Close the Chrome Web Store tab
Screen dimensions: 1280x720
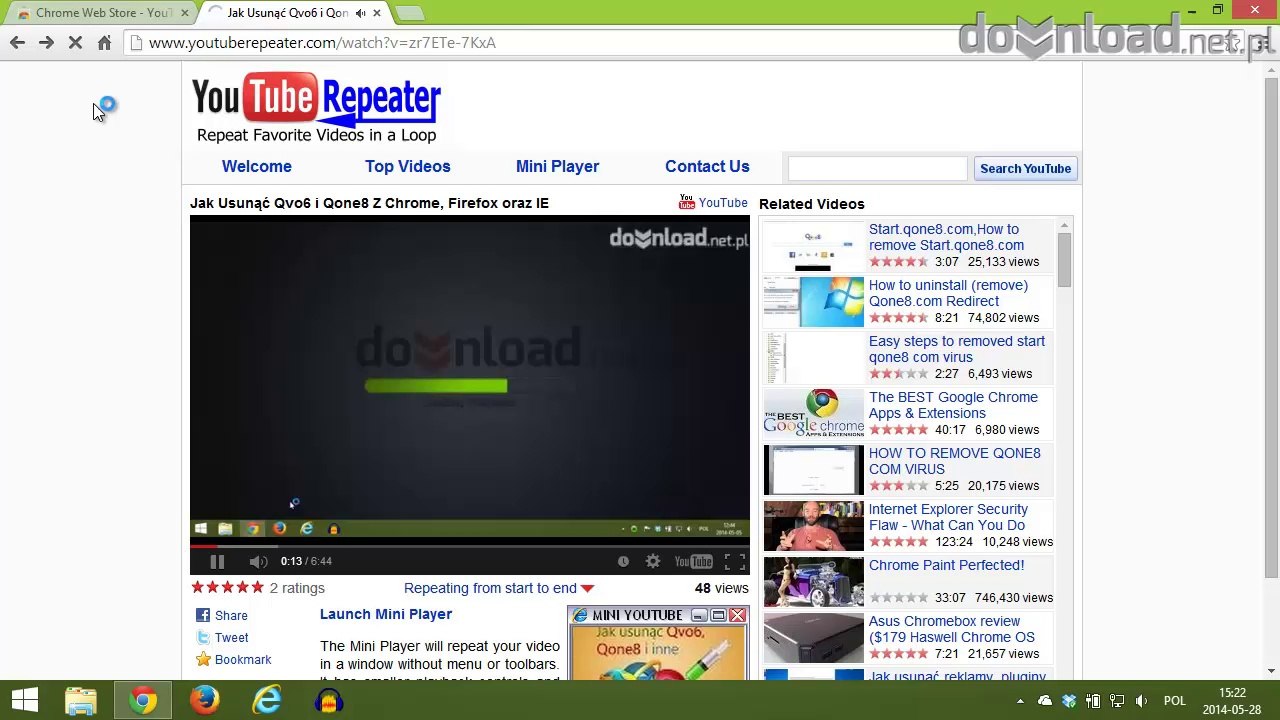tap(184, 13)
